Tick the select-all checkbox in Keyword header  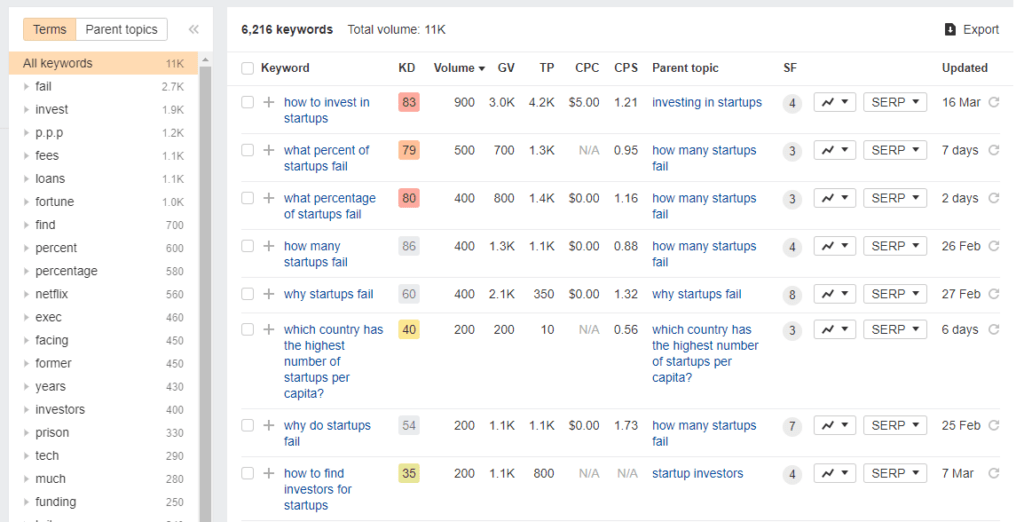247,68
